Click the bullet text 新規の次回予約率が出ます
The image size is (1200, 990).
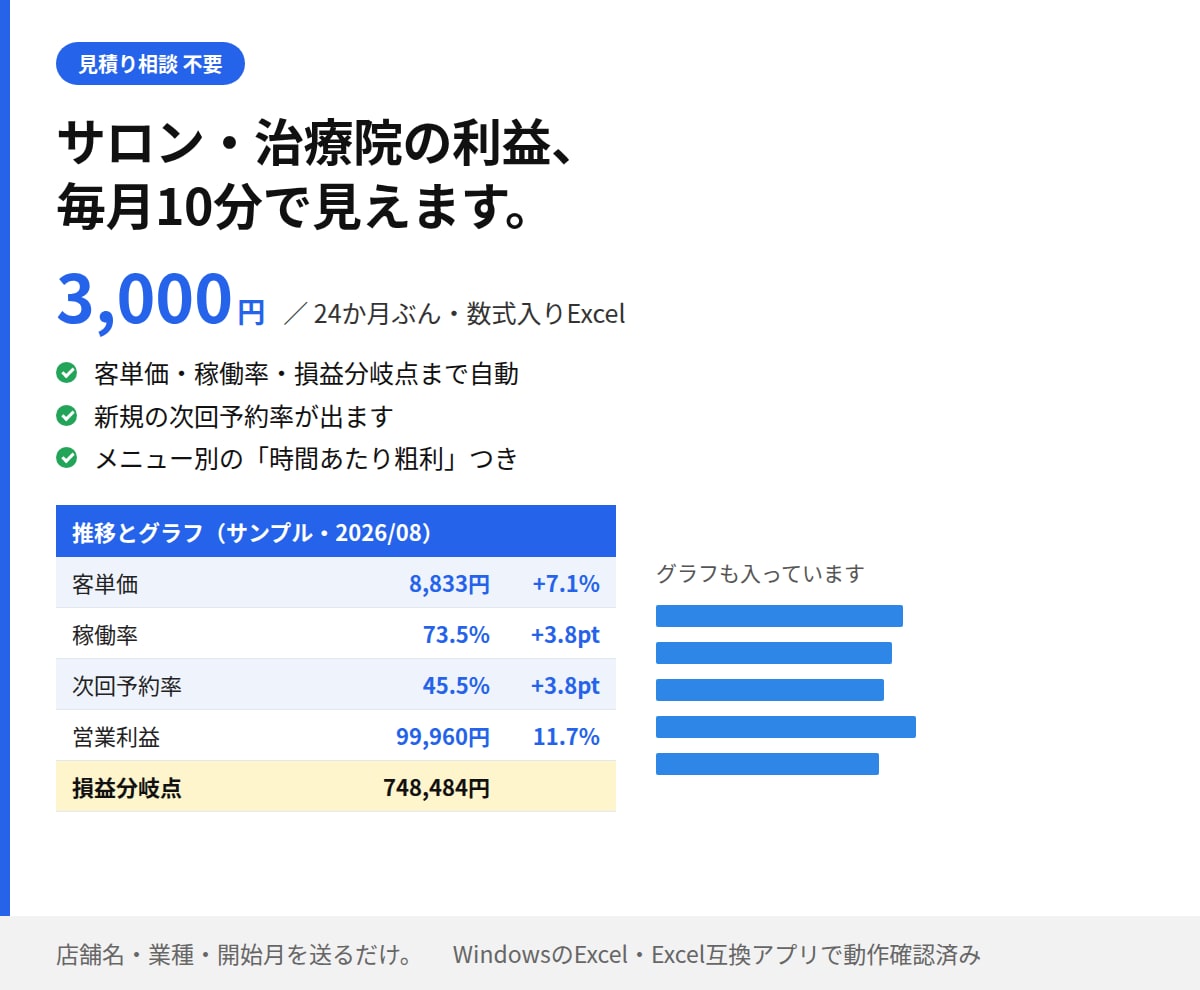[243, 416]
